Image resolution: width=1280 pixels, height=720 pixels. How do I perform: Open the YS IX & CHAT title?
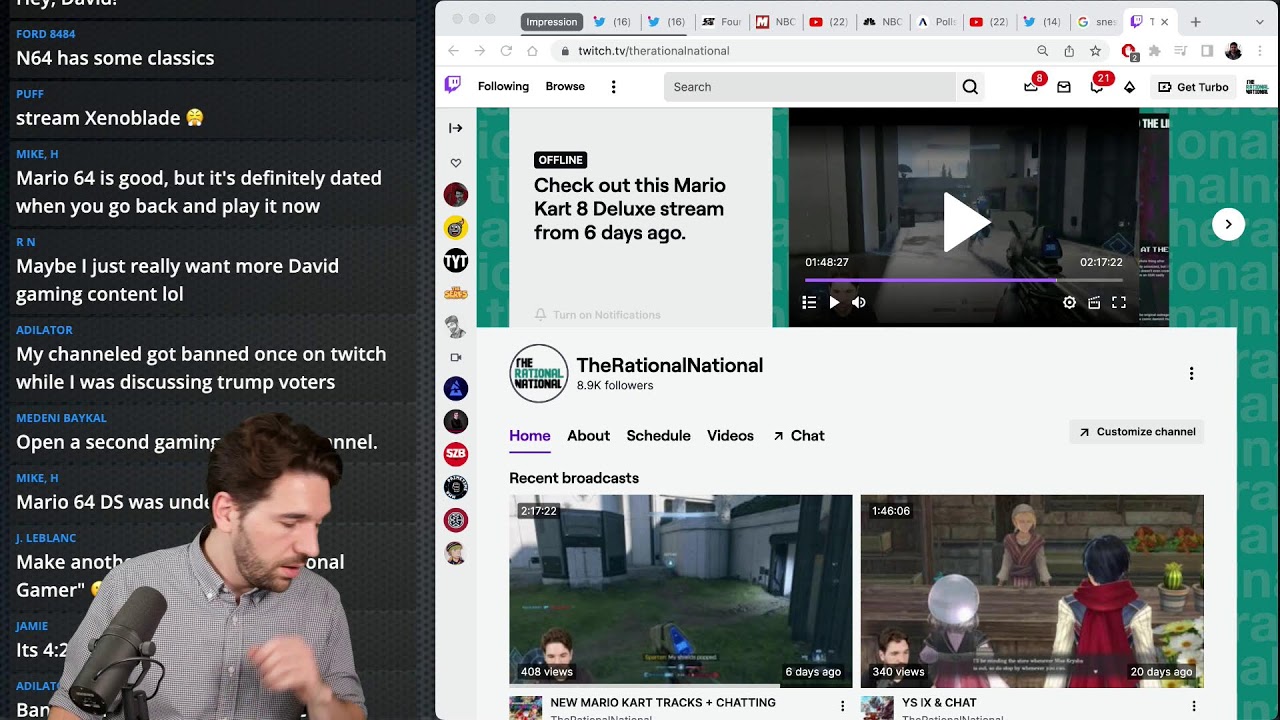click(939, 703)
